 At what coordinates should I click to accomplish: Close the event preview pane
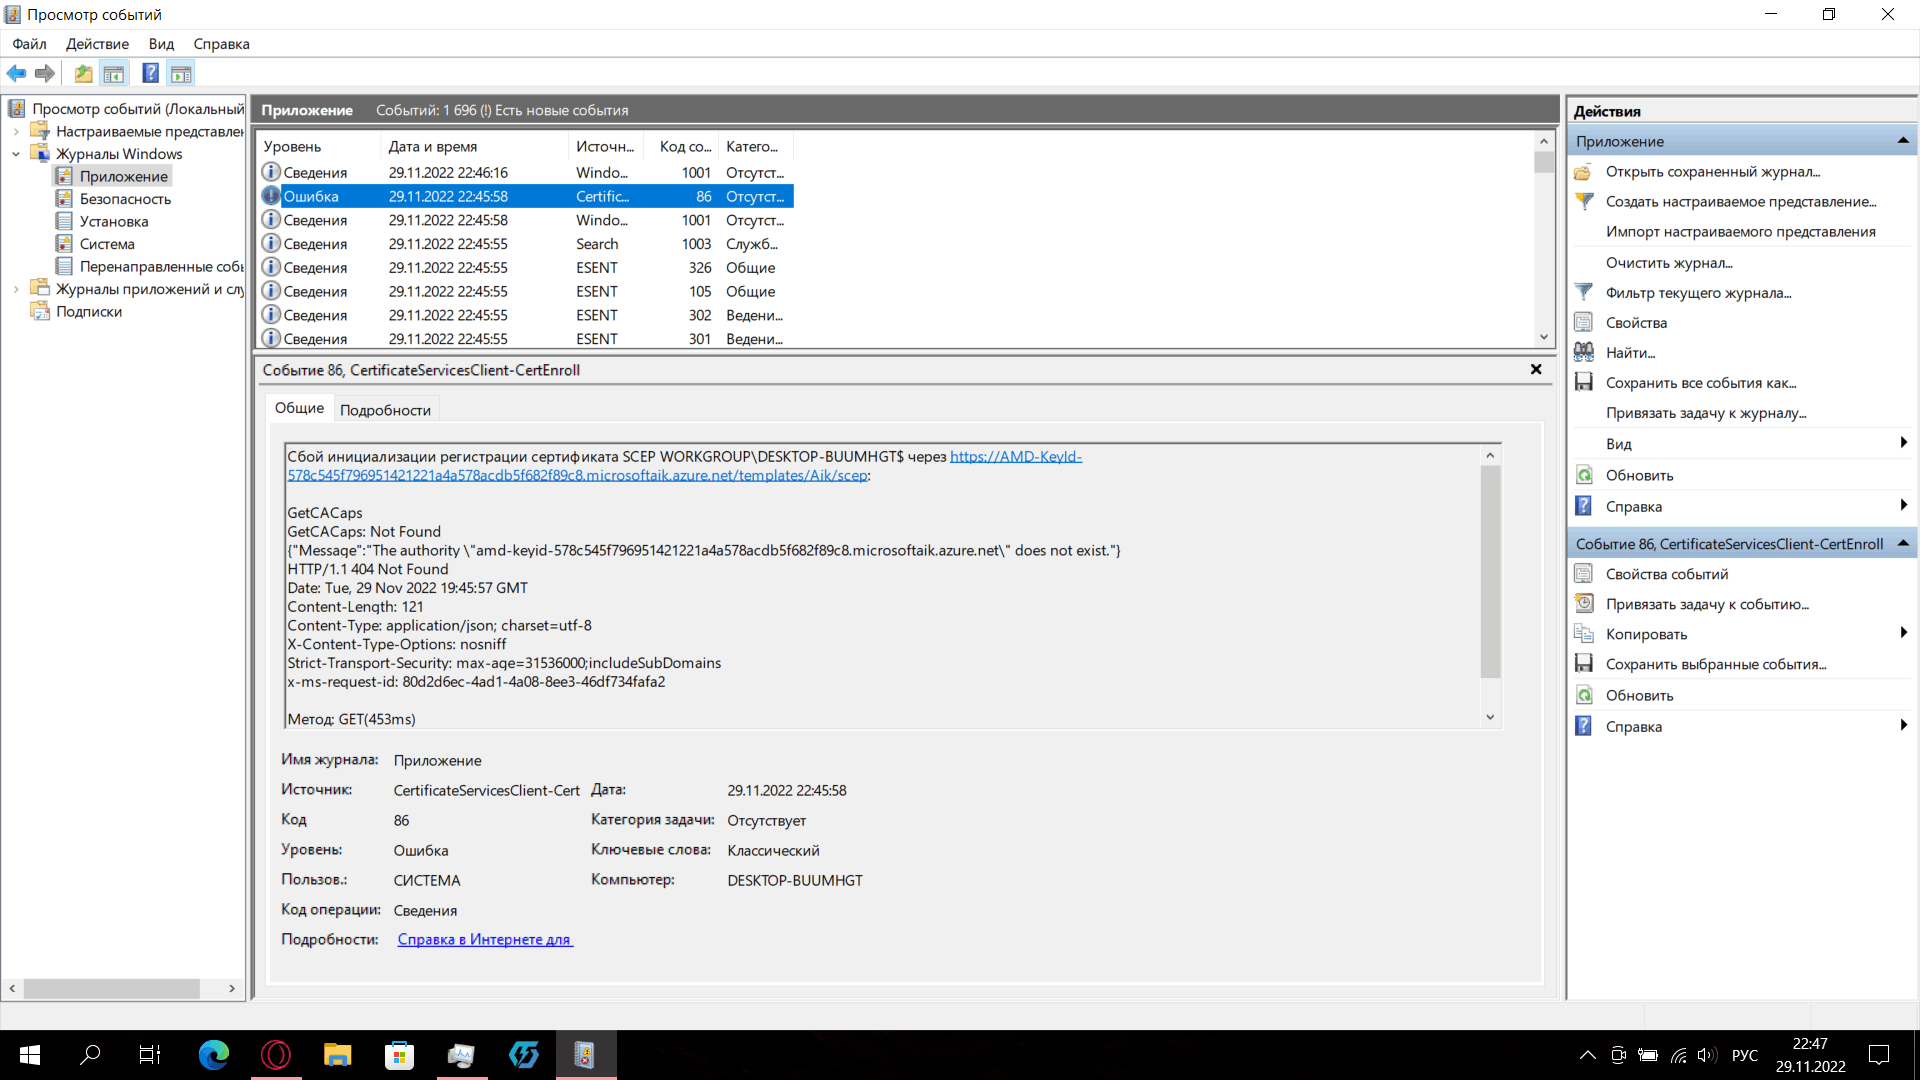click(x=1536, y=369)
